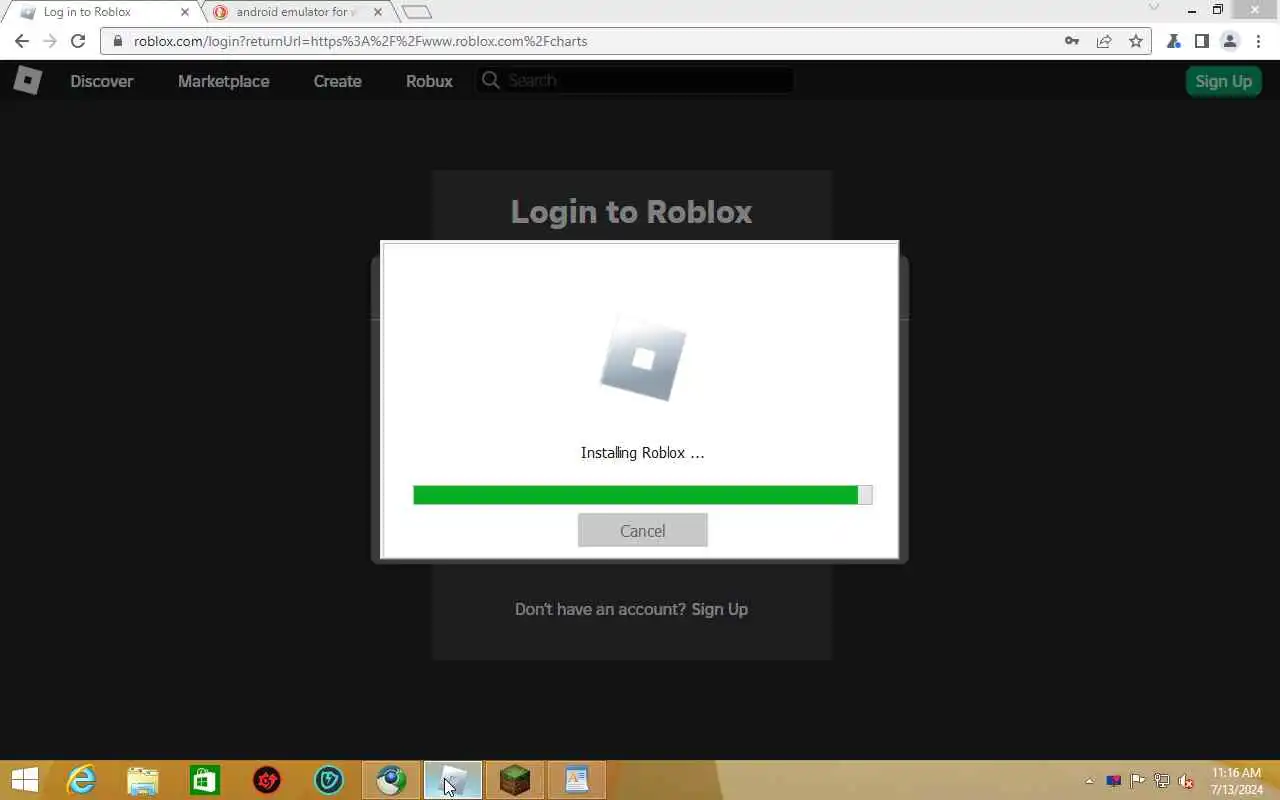
Task: Switch to the Roblox installer taskbar button
Action: 453,780
